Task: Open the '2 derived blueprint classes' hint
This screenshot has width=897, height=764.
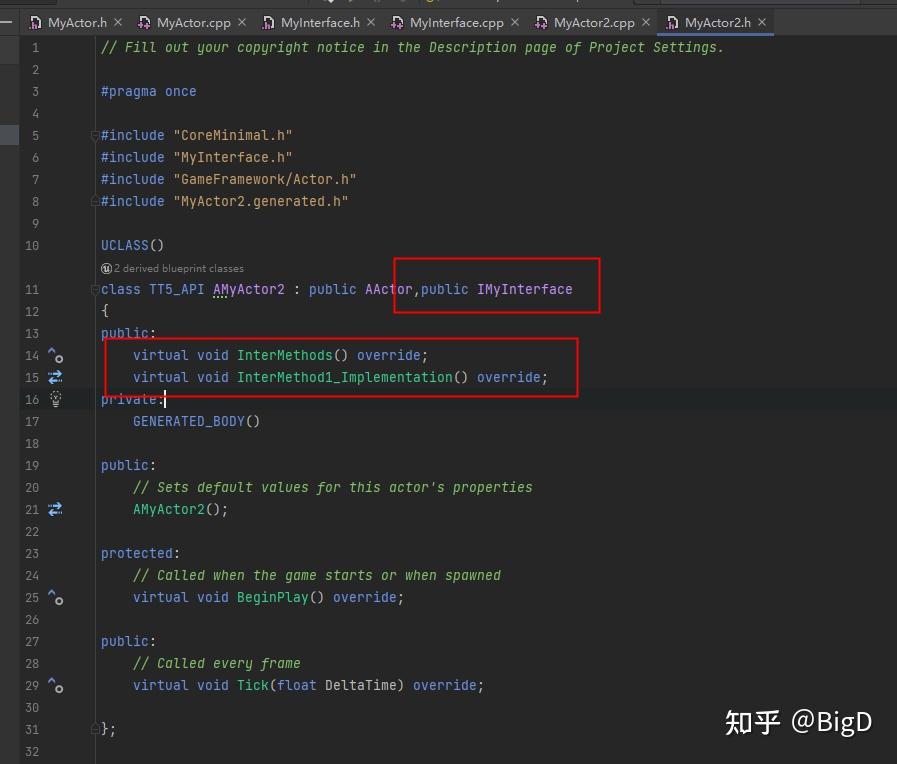Action: coord(178,268)
